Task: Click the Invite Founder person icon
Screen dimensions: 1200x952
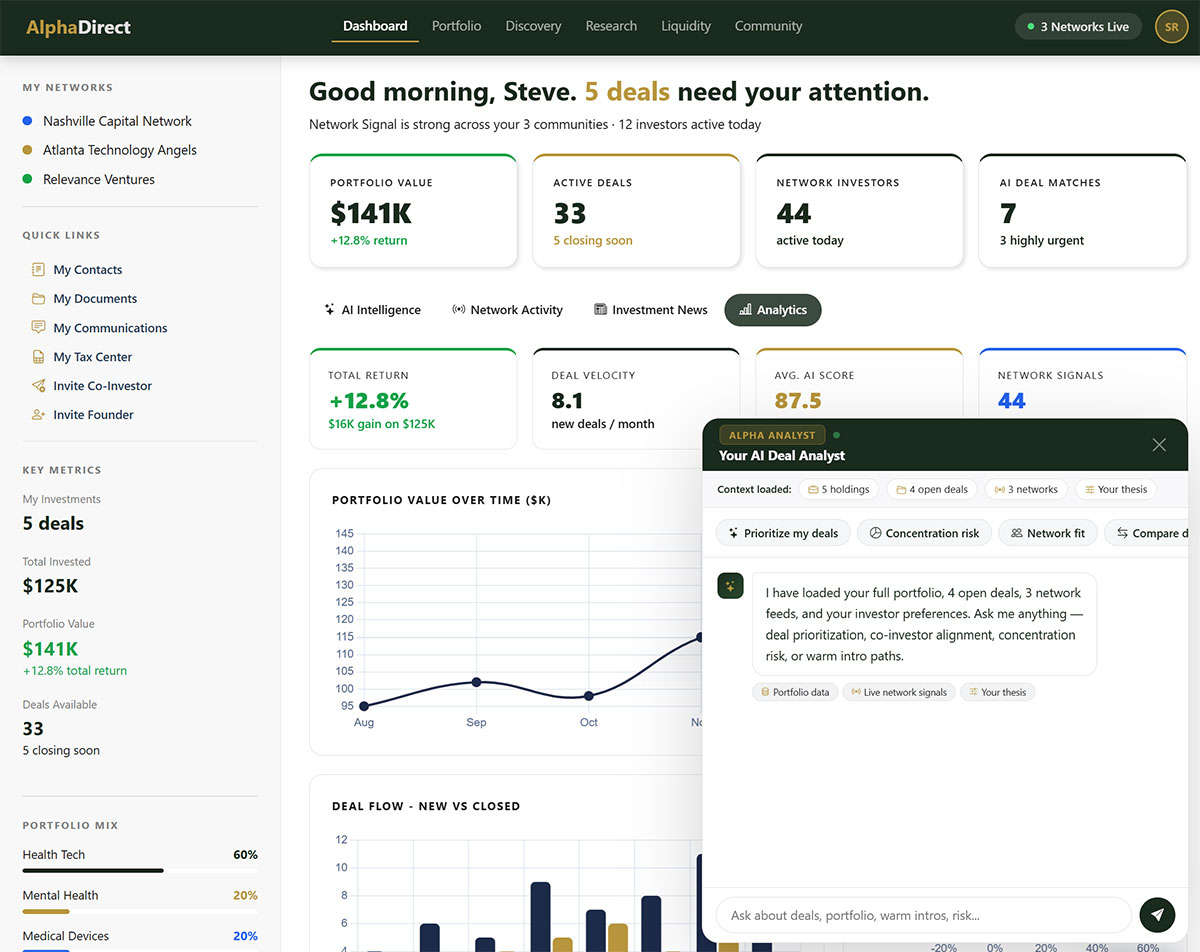Action: click(38, 415)
